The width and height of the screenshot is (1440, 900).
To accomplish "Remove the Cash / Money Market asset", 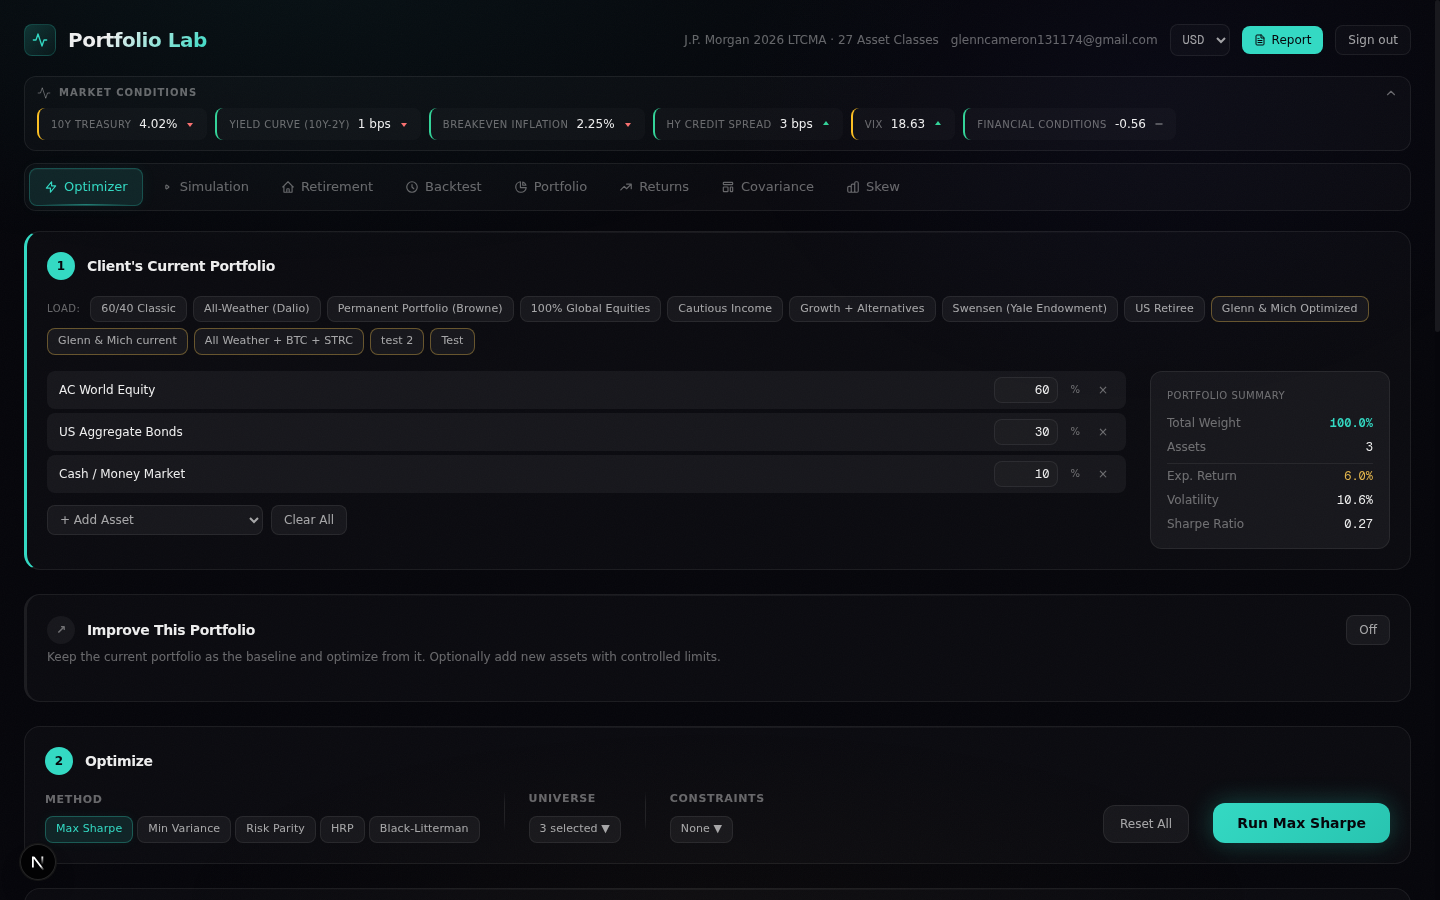I will (x=1102, y=473).
